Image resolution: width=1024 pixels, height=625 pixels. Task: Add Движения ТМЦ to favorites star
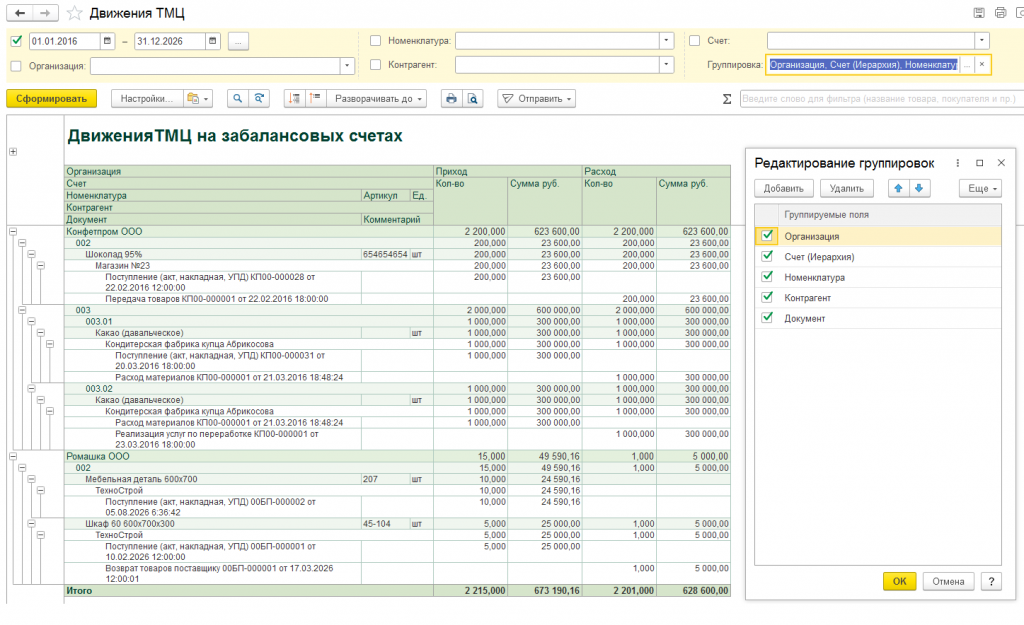[74, 13]
